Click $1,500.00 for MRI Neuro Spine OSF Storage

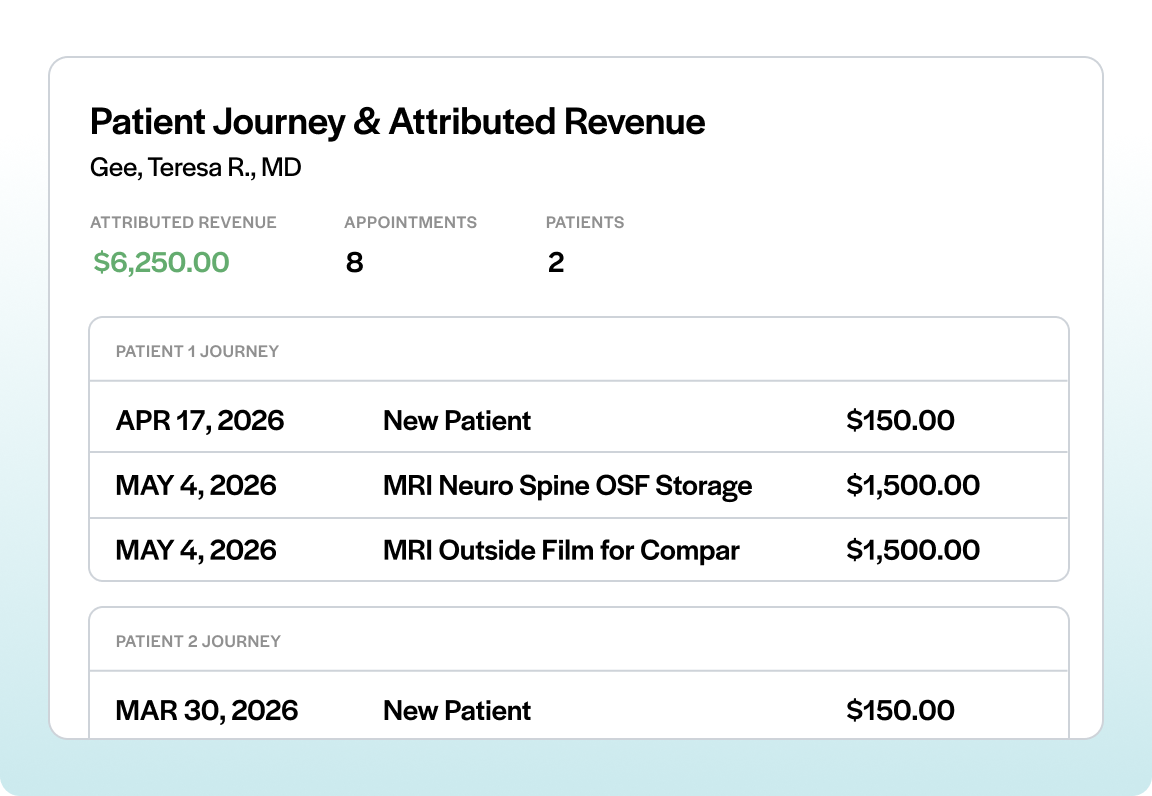coord(912,486)
